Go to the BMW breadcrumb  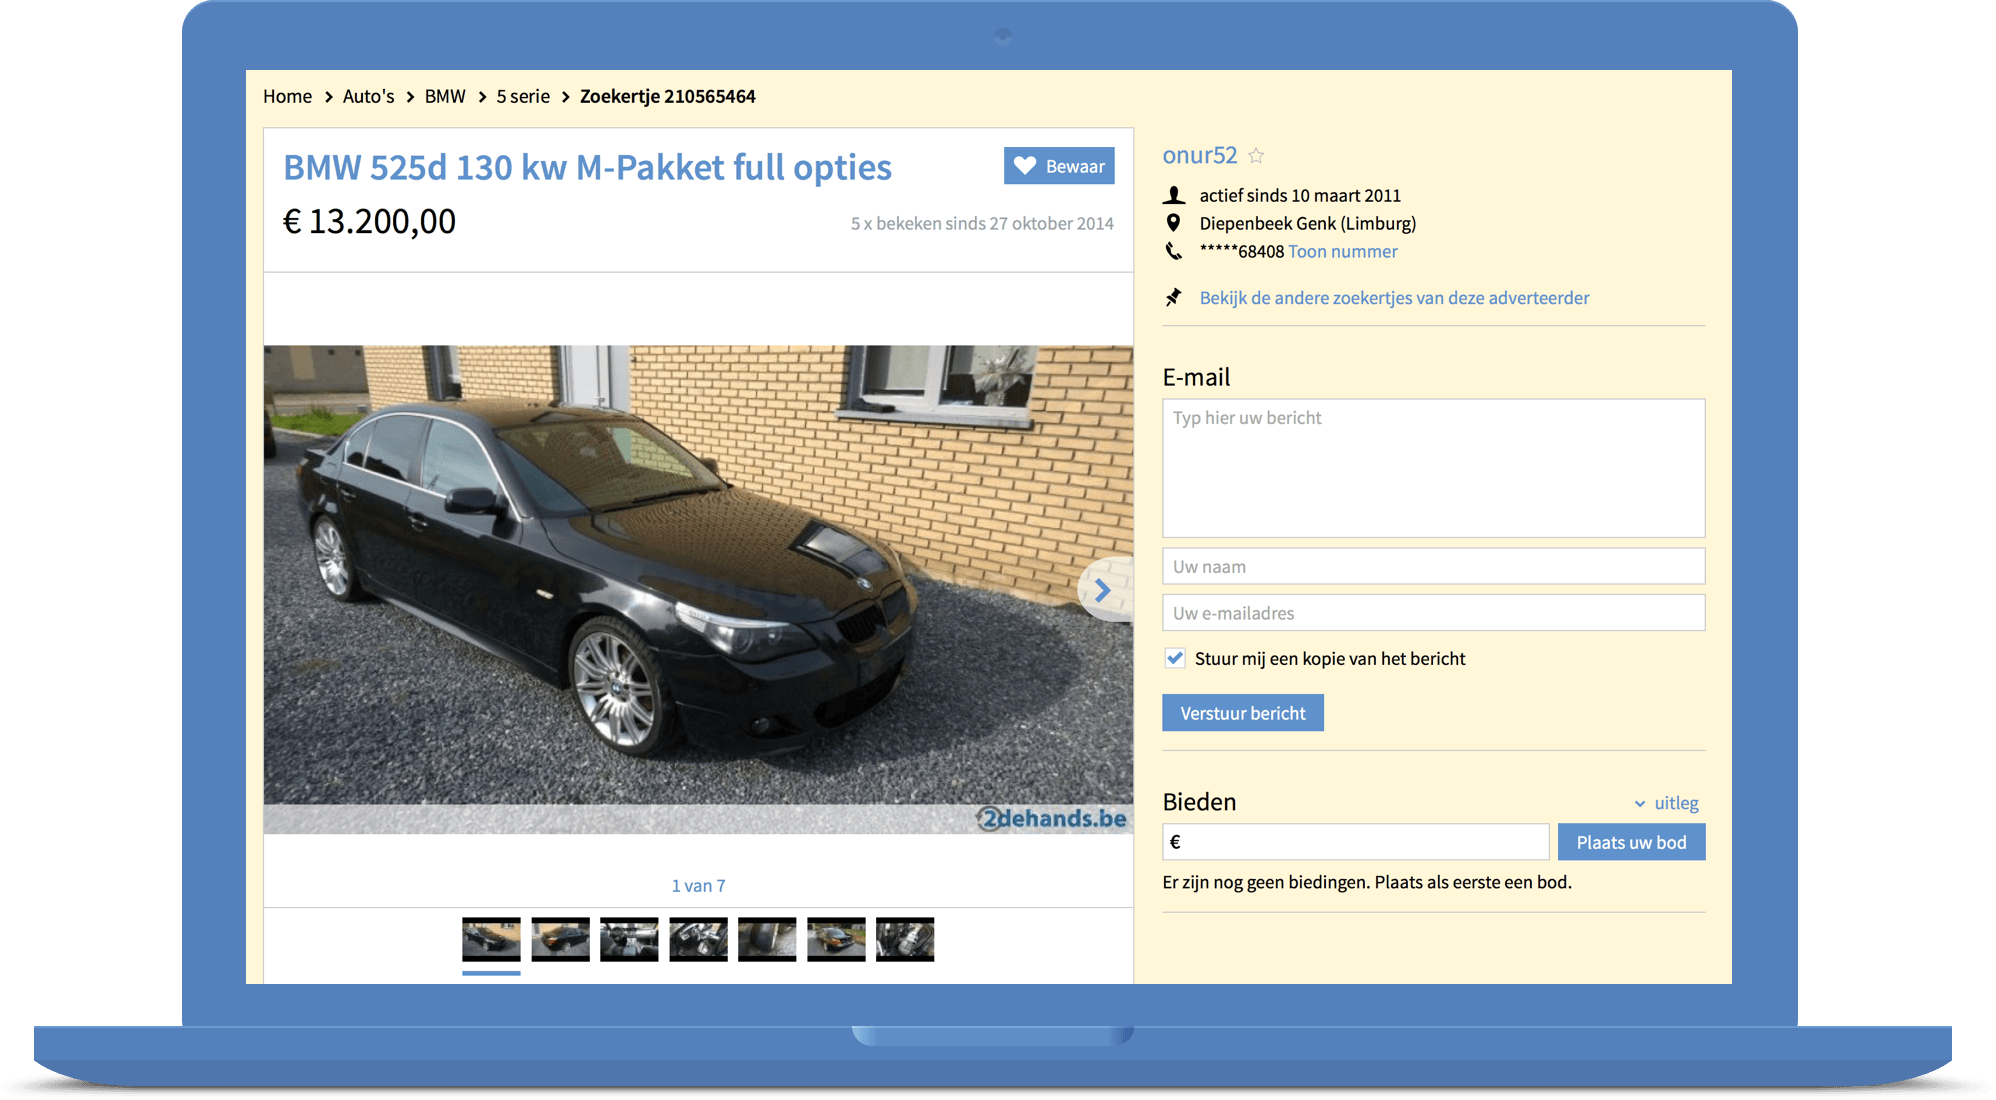click(x=445, y=97)
